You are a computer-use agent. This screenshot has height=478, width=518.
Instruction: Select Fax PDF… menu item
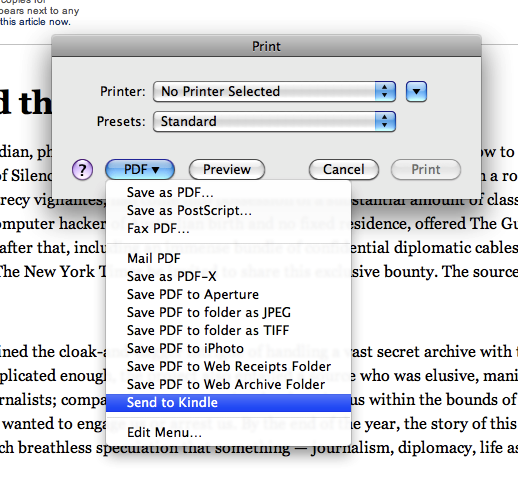228,228
